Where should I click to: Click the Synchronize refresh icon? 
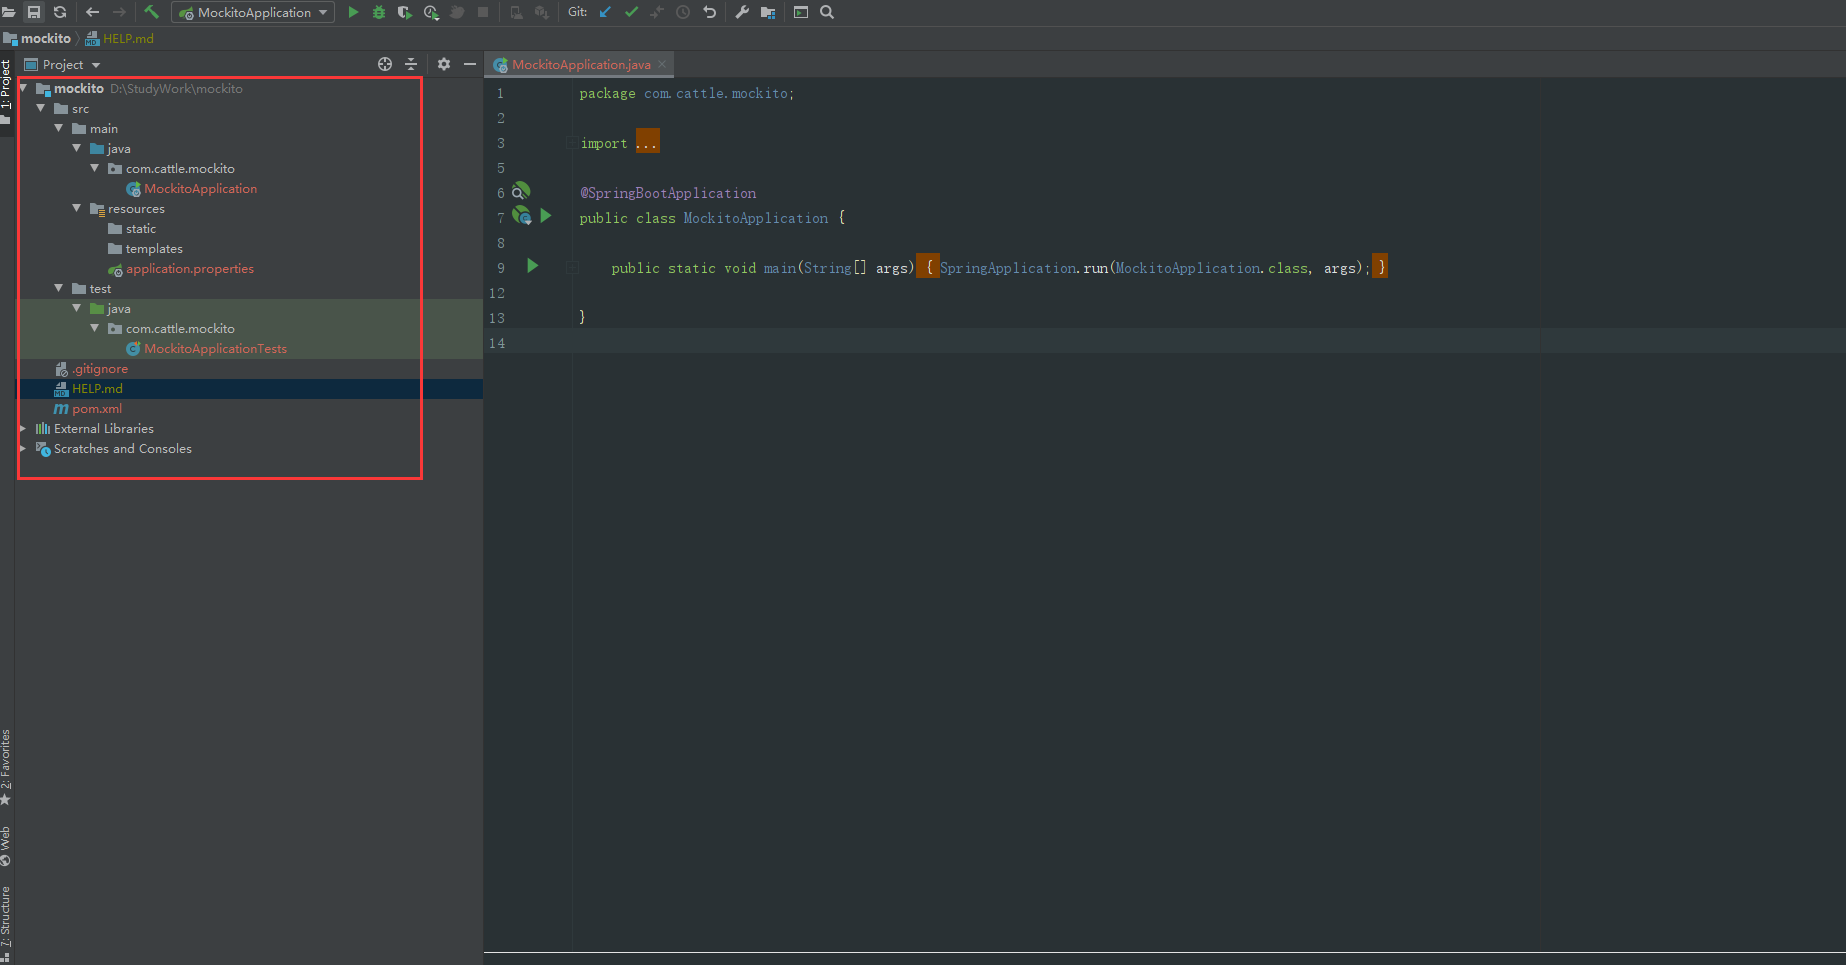tap(60, 12)
